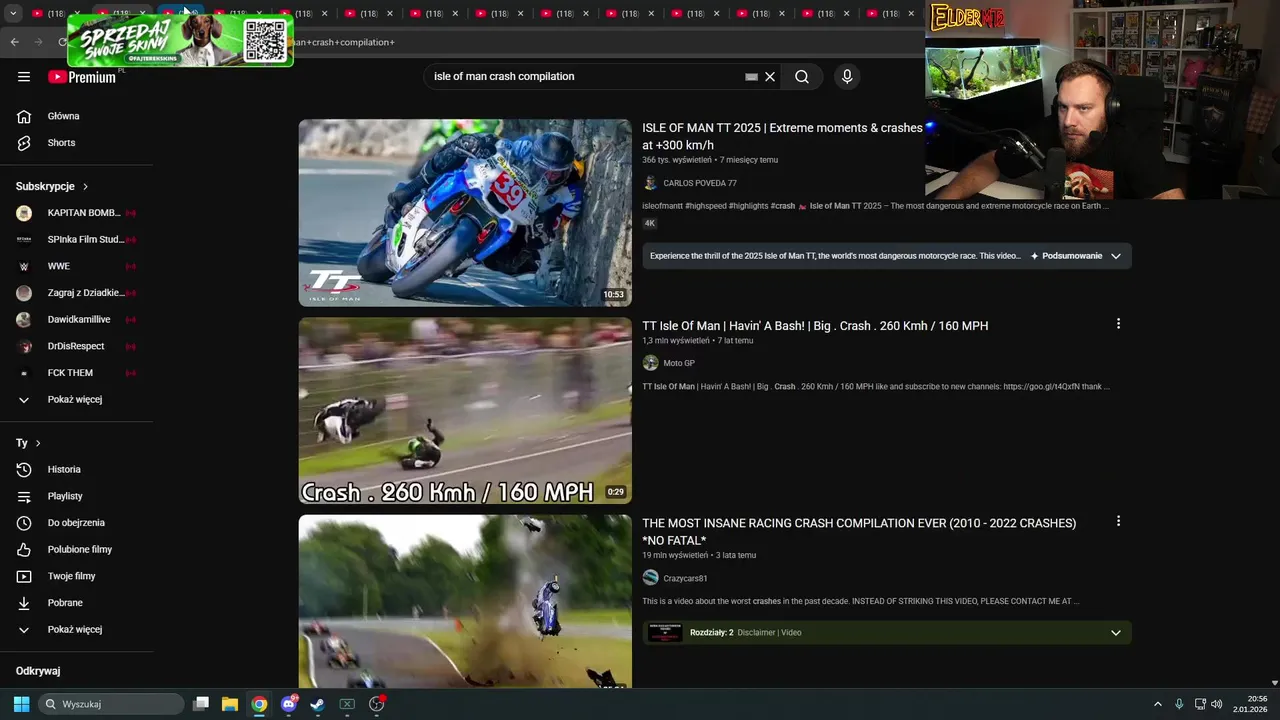The image size is (1280, 720).
Task: Start voice search with the microphone
Action: (x=847, y=77)
